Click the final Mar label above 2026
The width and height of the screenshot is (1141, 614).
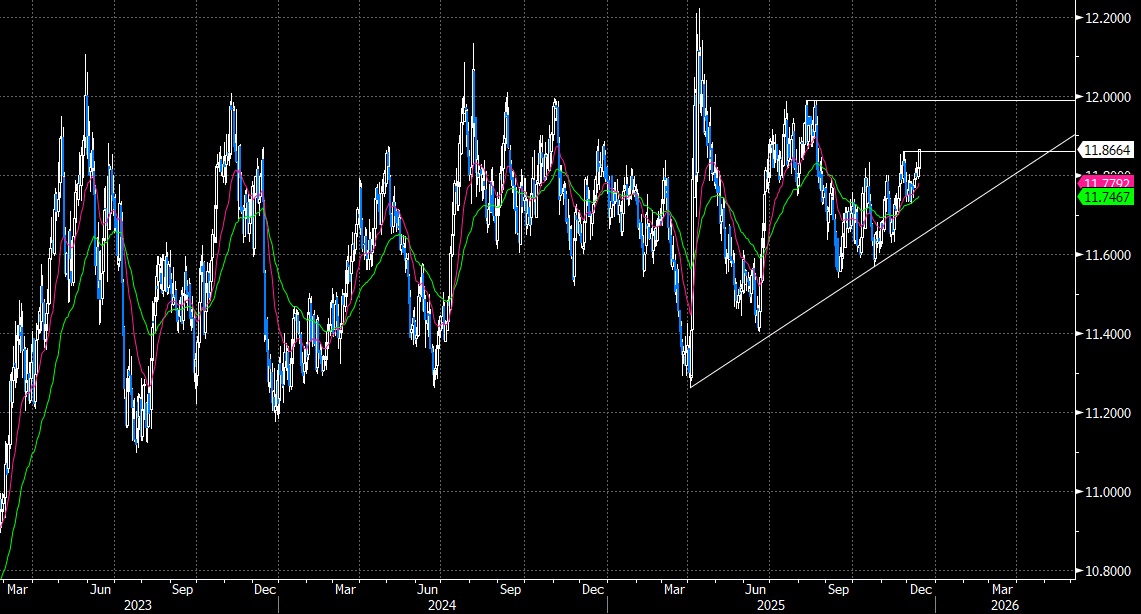(1003, 590)
